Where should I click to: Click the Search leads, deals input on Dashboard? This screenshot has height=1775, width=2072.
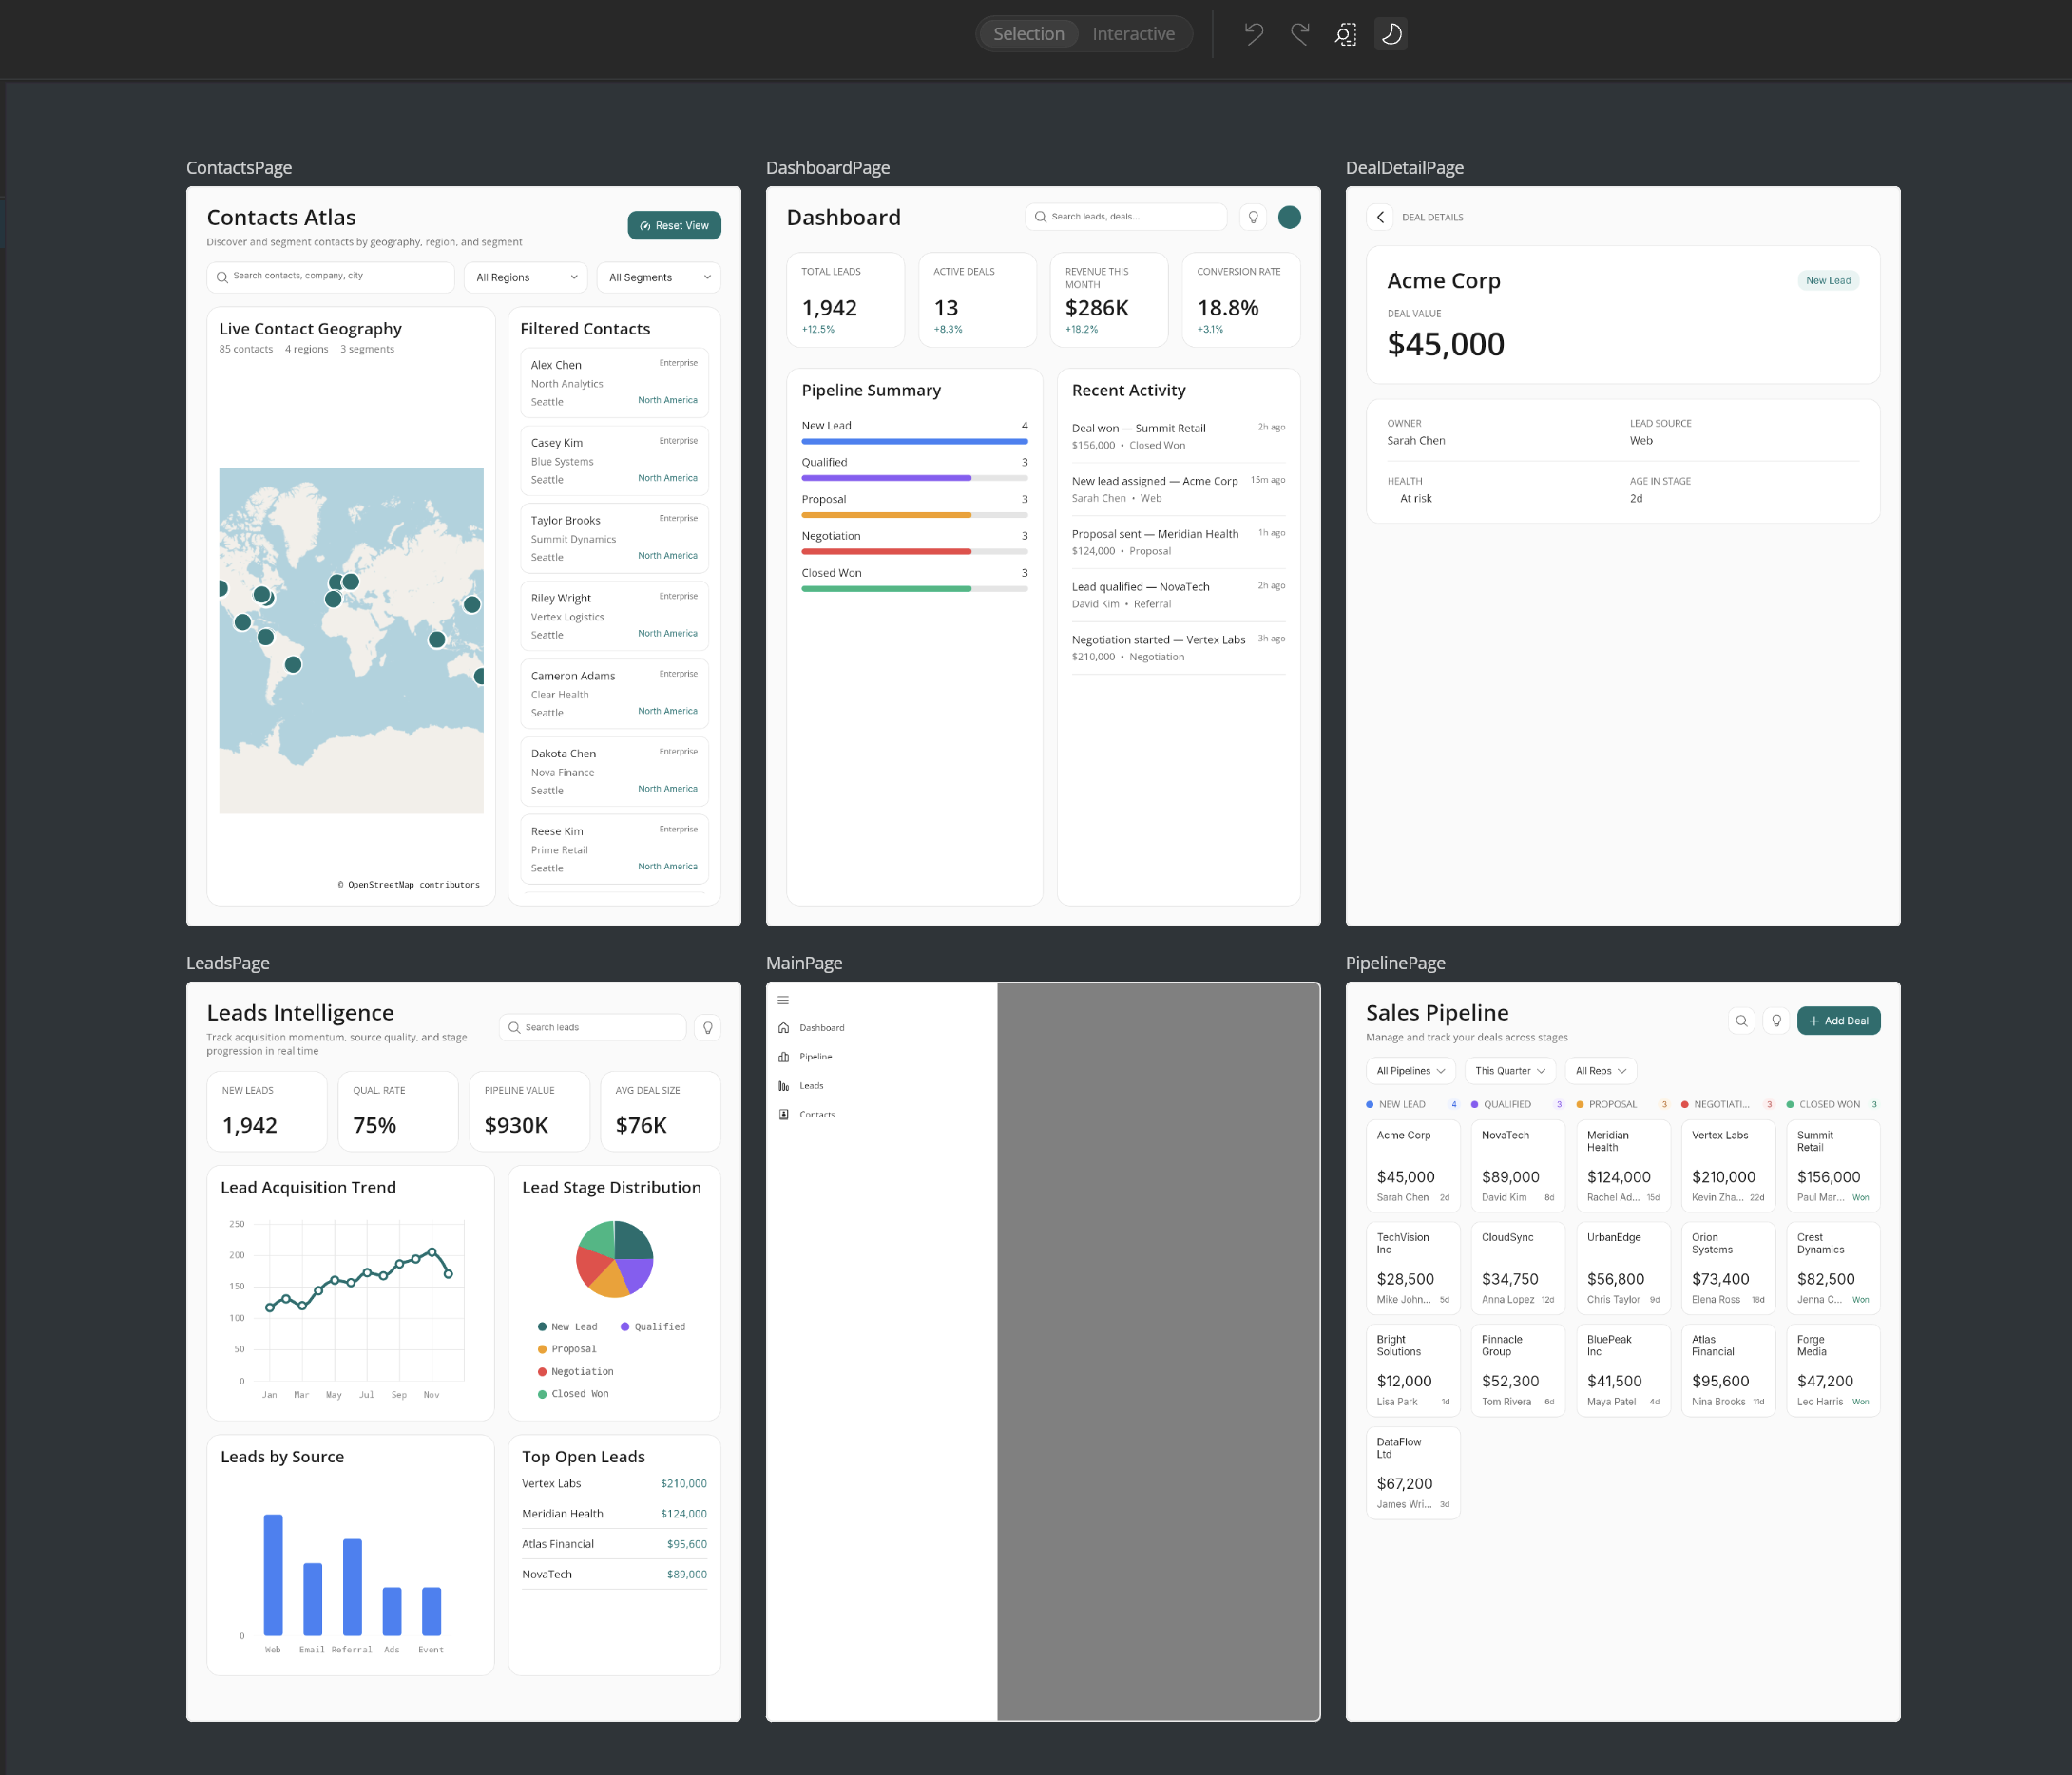tap(1126, 217)
